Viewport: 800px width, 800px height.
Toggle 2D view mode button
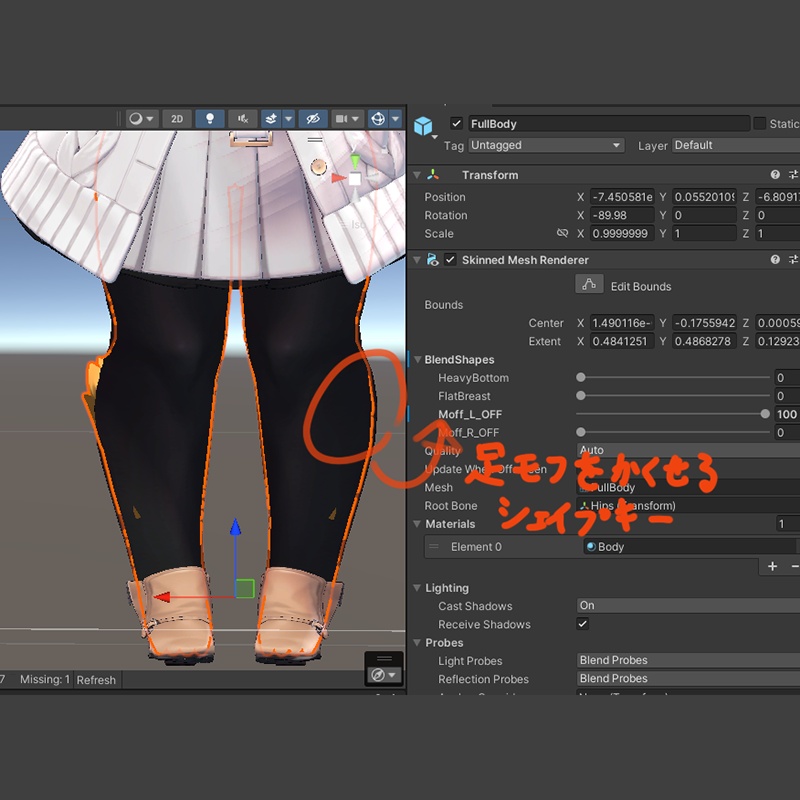point(177,119)
